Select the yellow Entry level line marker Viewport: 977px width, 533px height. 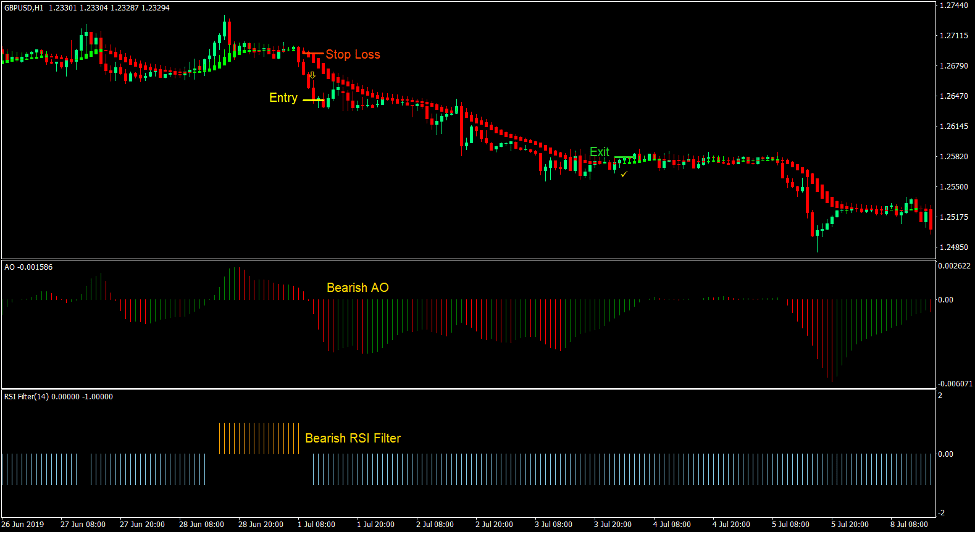(x=314, y=99)
